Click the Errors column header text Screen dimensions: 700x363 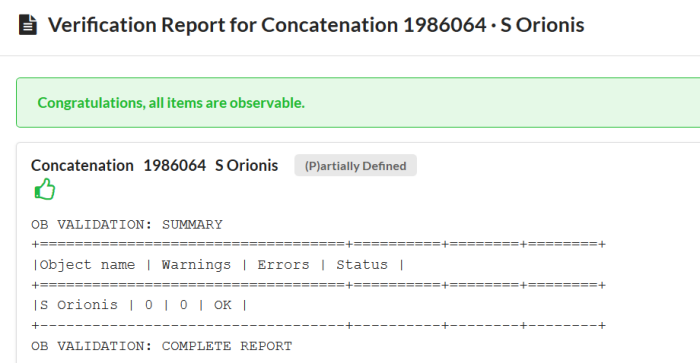(x=283, y=265)
